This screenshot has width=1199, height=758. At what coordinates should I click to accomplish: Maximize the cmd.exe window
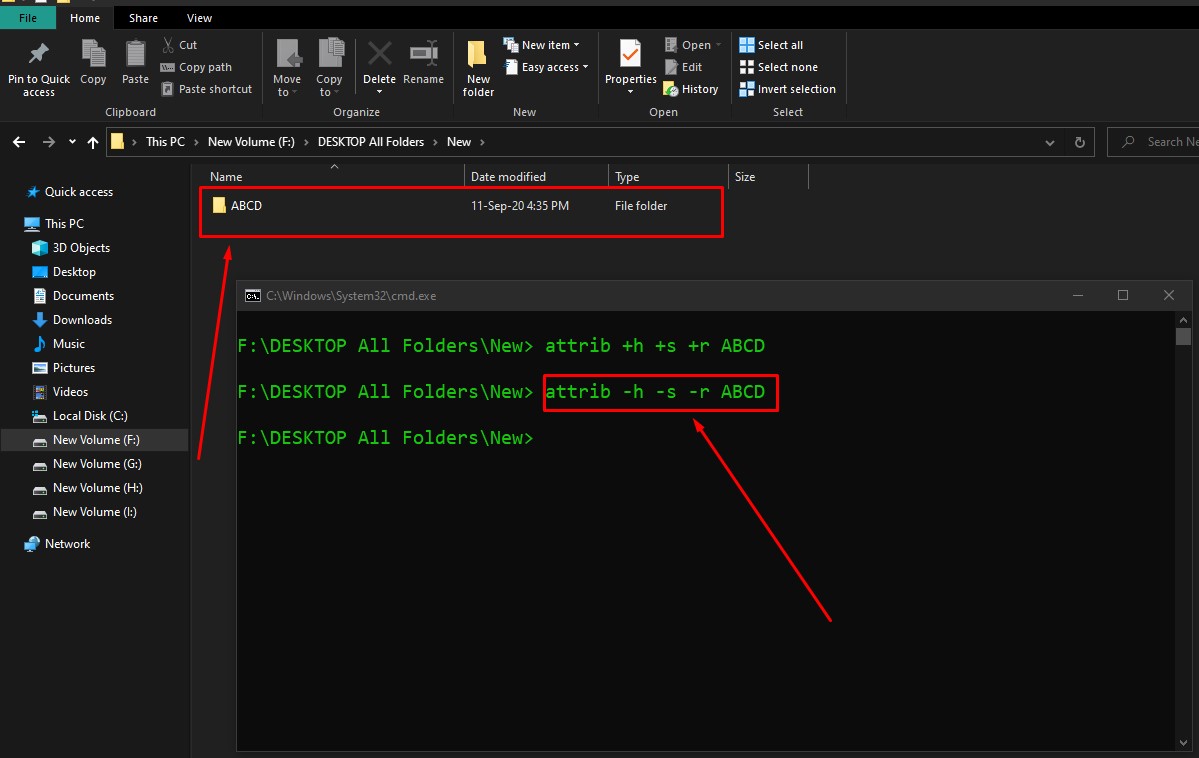1123,295
